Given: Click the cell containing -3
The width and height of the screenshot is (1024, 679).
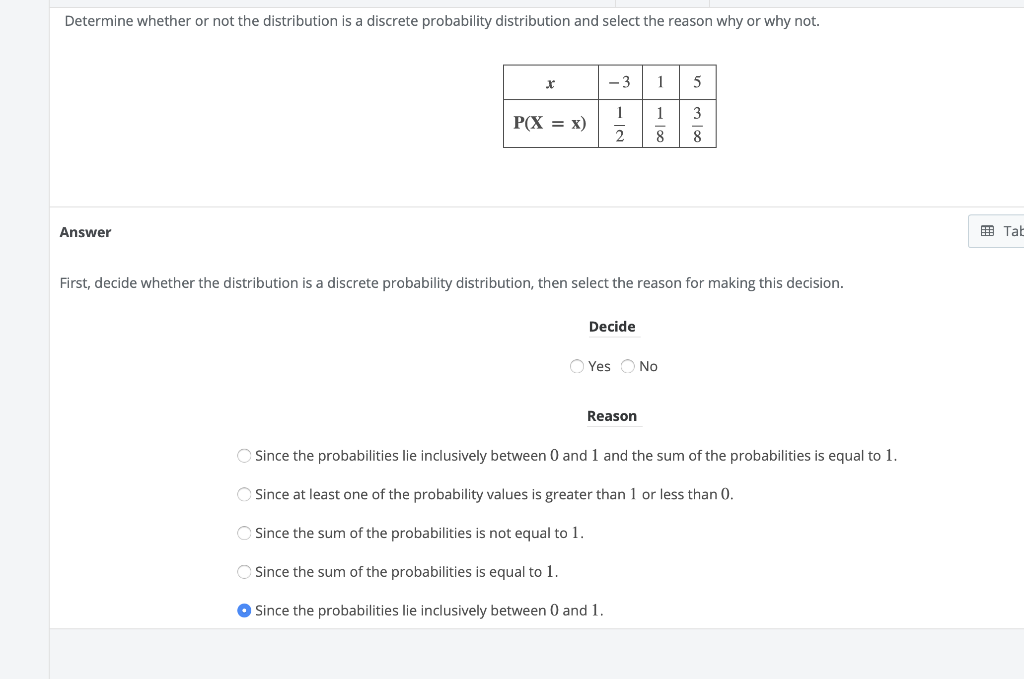Looking at the screenshot, I should click(620, 82).
